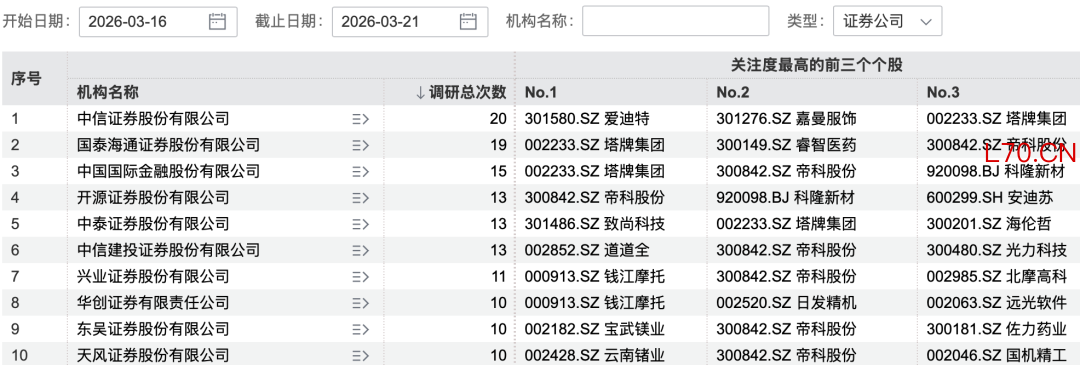Image resolution: width=1080 pixels, height=365 pixels.
Task: Click detail icon for 开源证券股份有限公司
Action: pos(360,198)
